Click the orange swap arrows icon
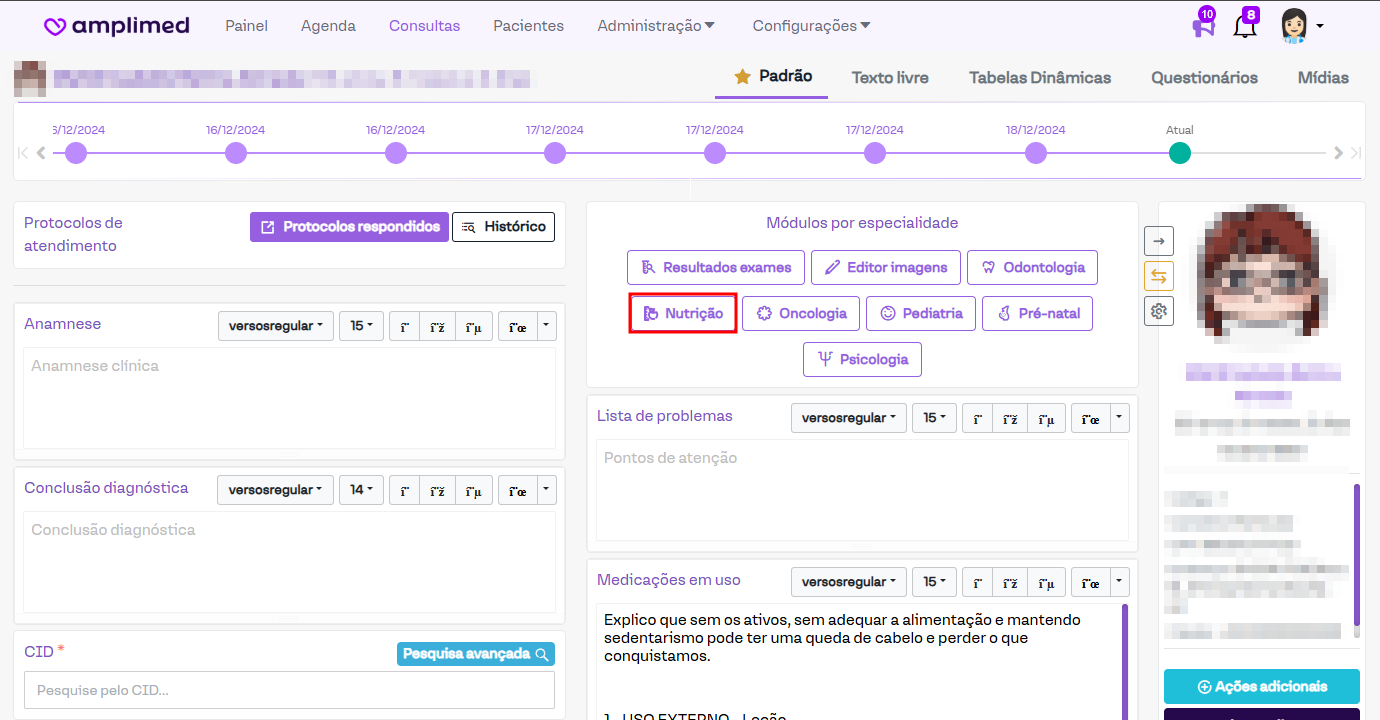The width and height of the screenshot is (1380, 720). [x=1159, y=276]
